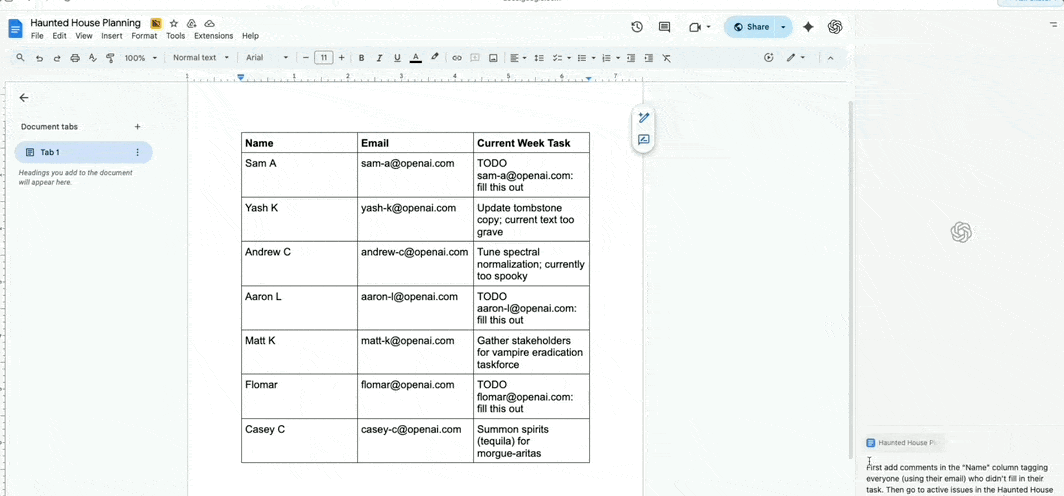The image size is (1064, 496).
Task: Open the Tools menu
Action: (x=176, y=36)
